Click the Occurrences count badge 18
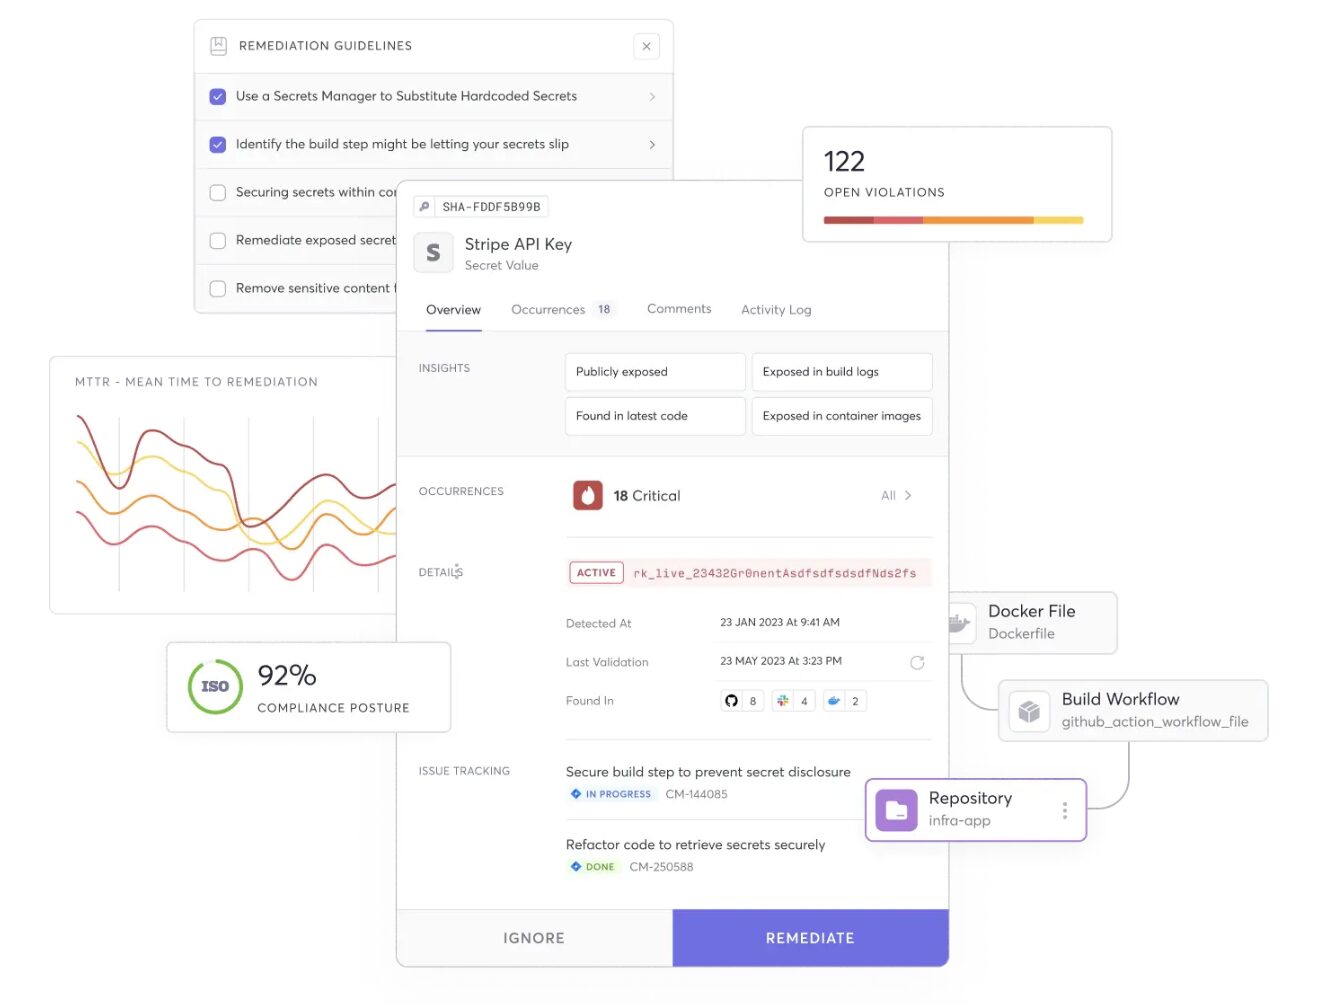 click(x=604, y=310)
